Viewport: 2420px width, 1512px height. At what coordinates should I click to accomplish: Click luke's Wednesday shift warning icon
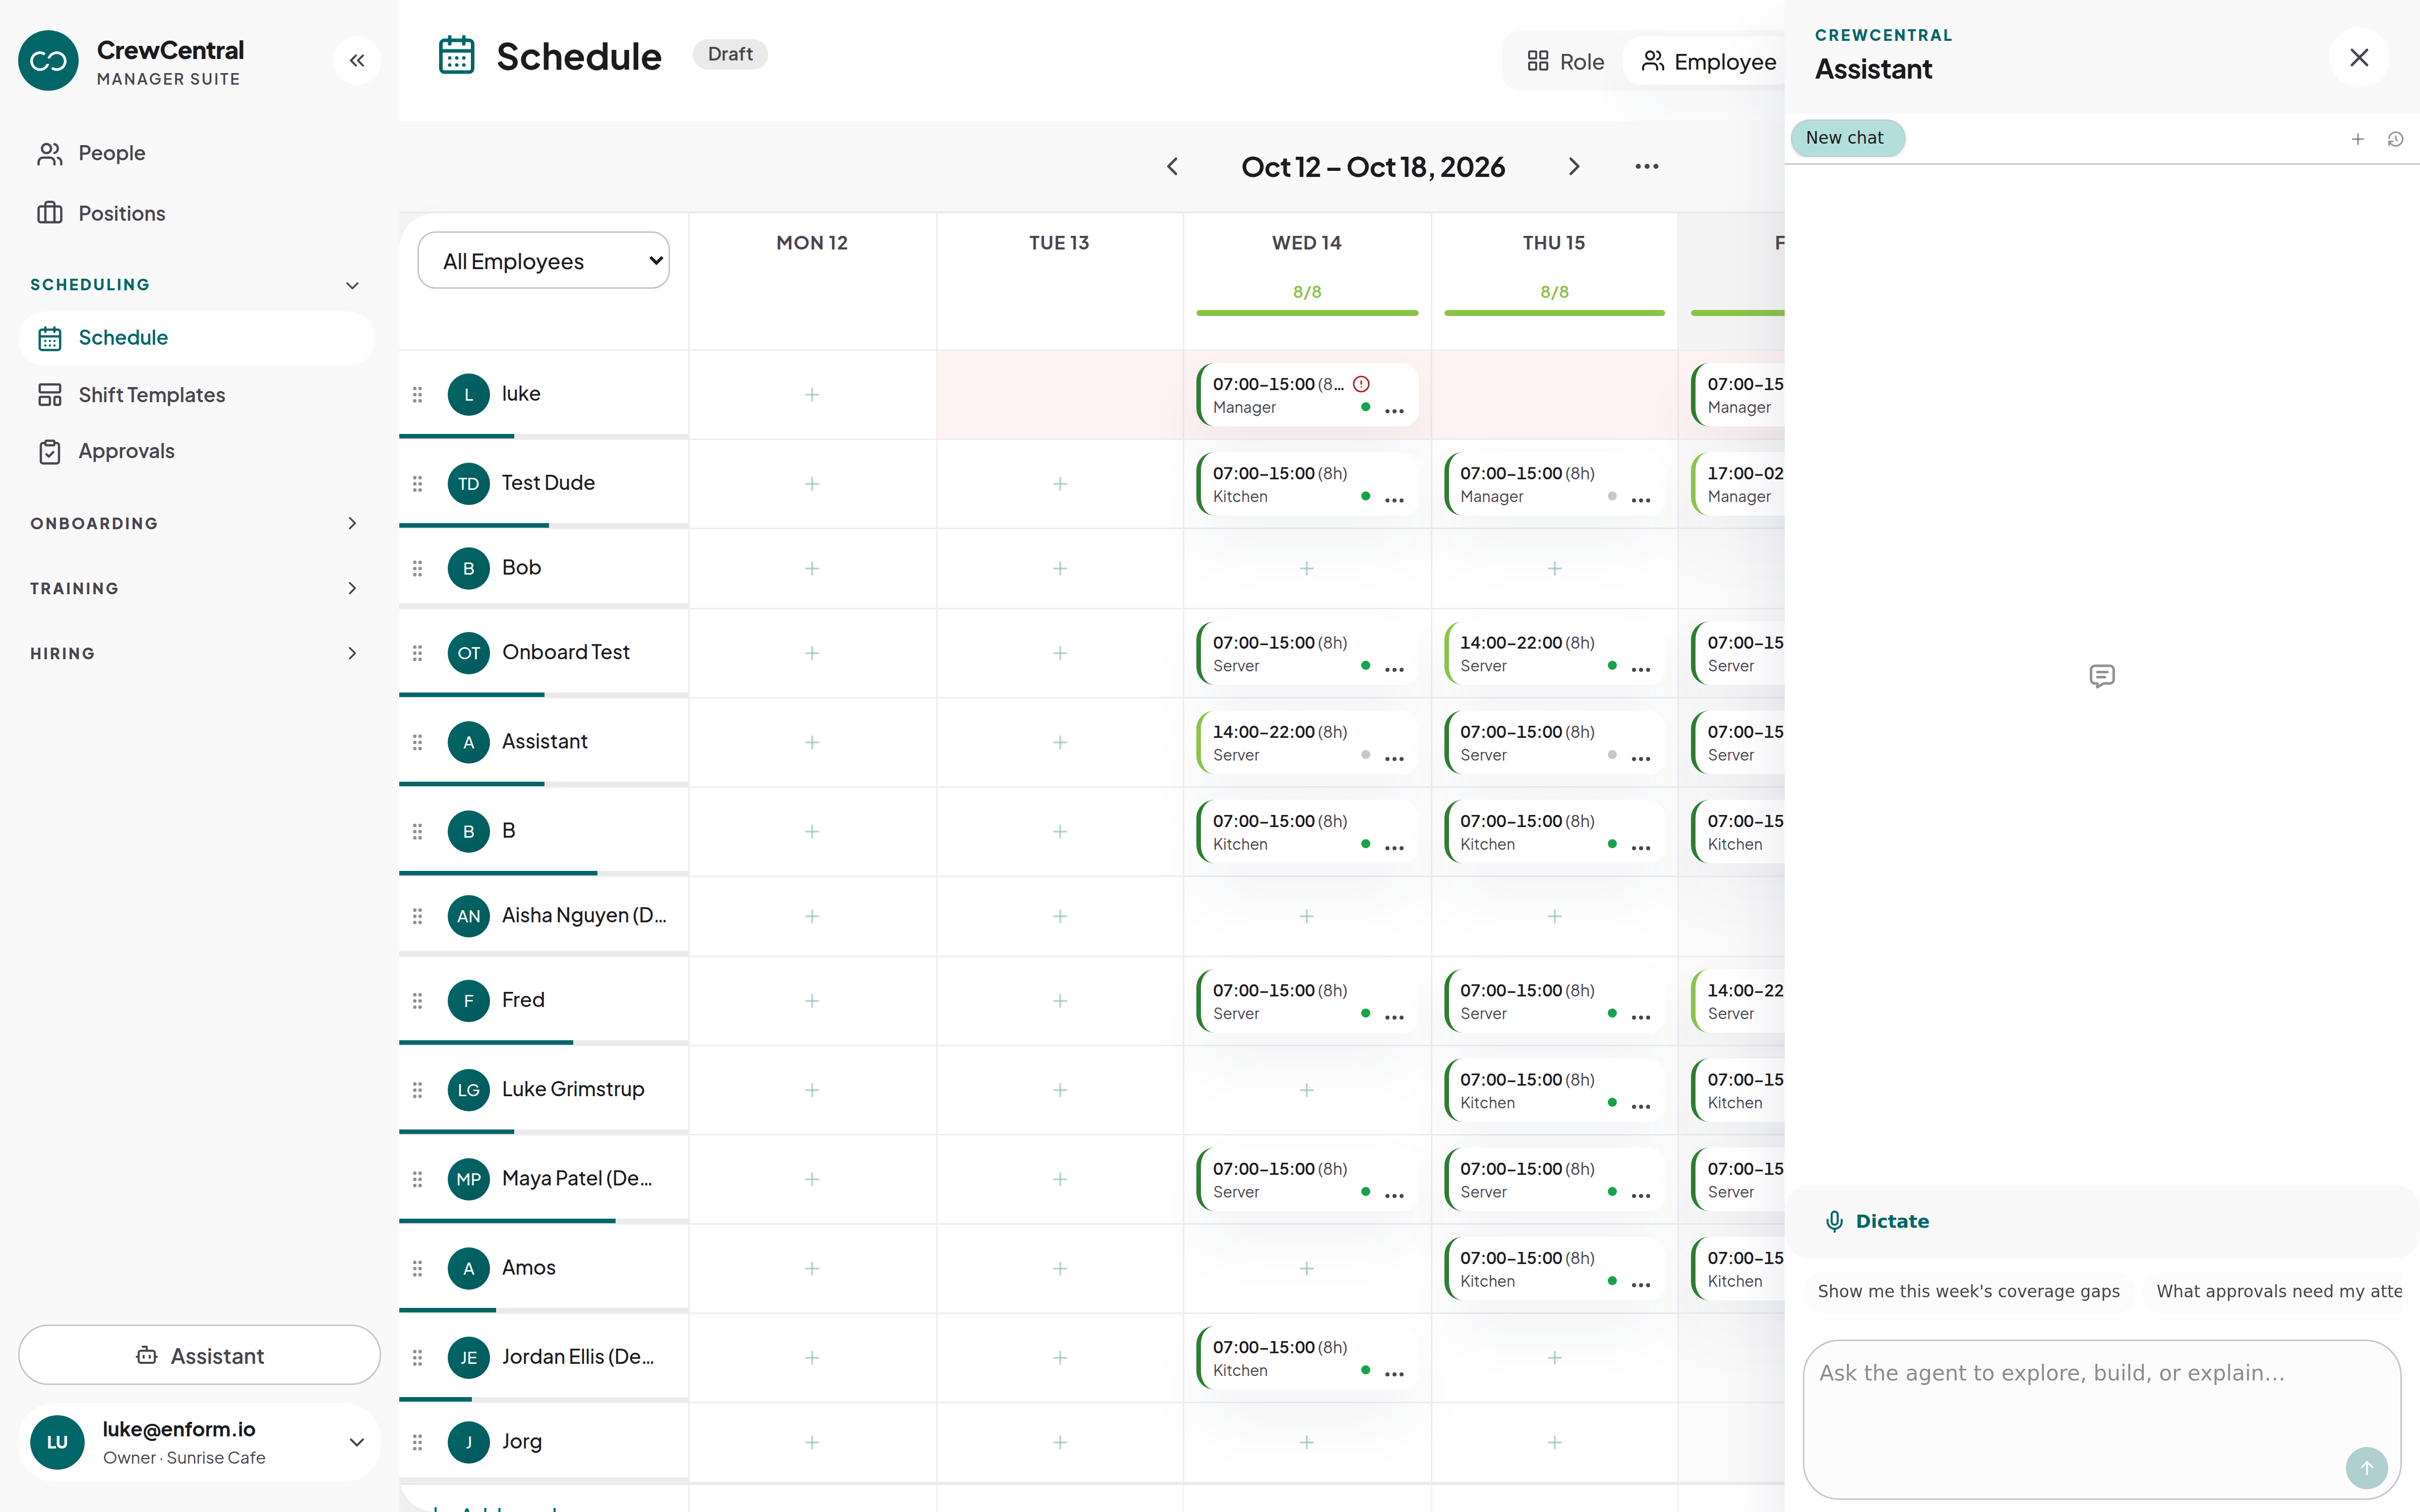[1361, 384]
